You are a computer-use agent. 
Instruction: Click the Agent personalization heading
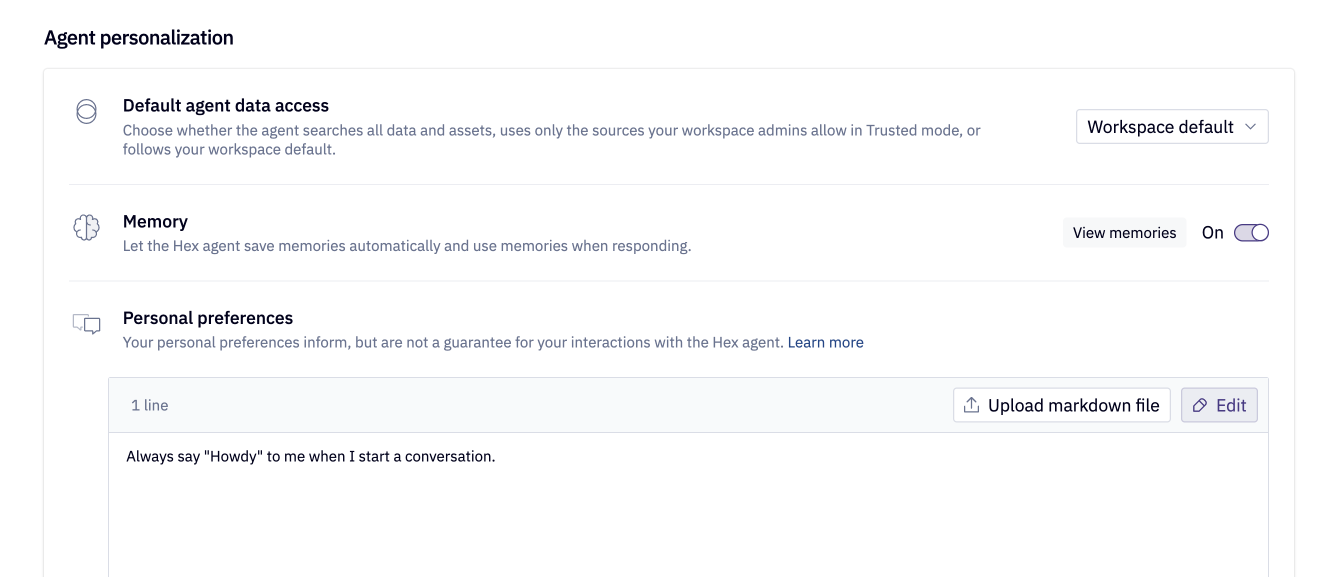(x=139, y=38)
